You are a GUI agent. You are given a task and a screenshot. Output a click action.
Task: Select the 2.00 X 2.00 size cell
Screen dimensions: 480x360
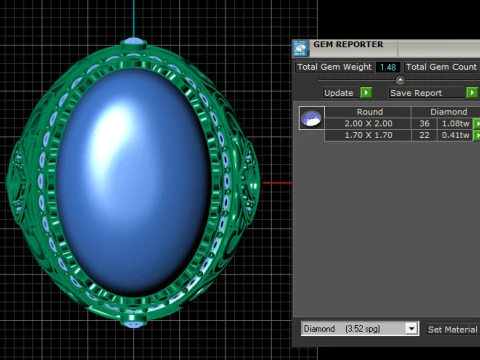368,123
